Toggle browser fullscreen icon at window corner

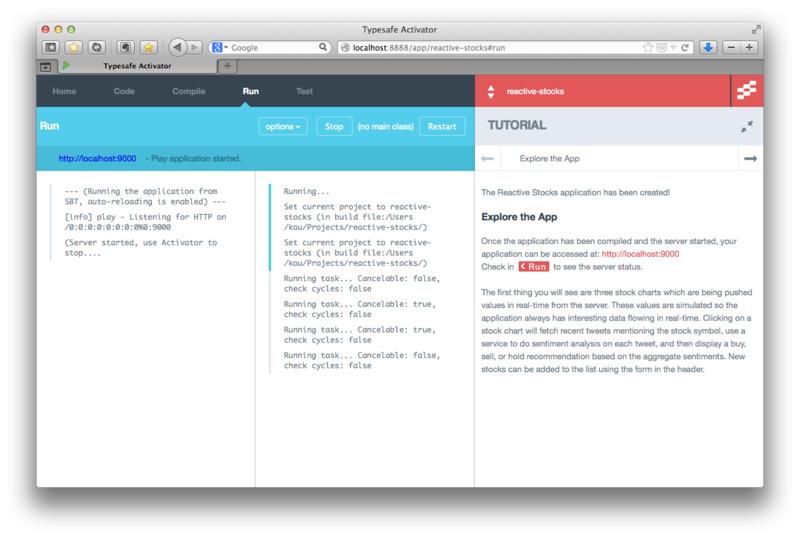tap(756, 30)
